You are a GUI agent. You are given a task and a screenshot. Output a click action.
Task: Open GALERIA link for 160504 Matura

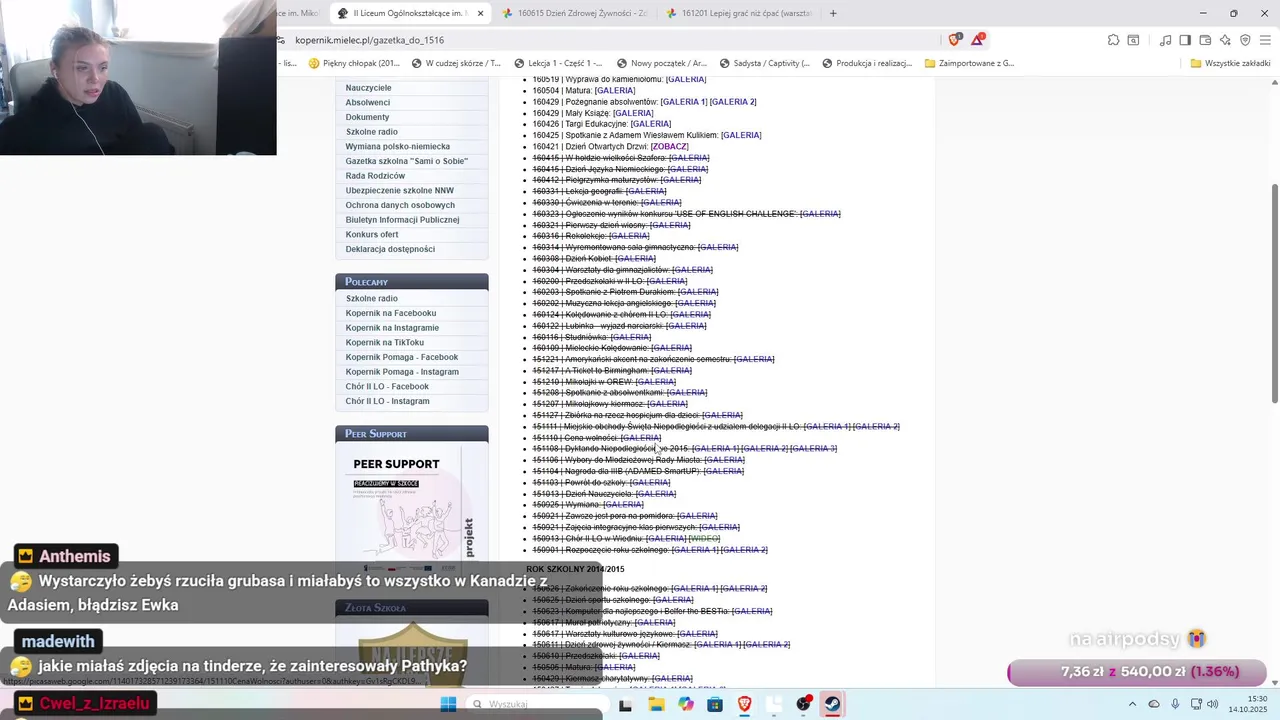point(615,90)
